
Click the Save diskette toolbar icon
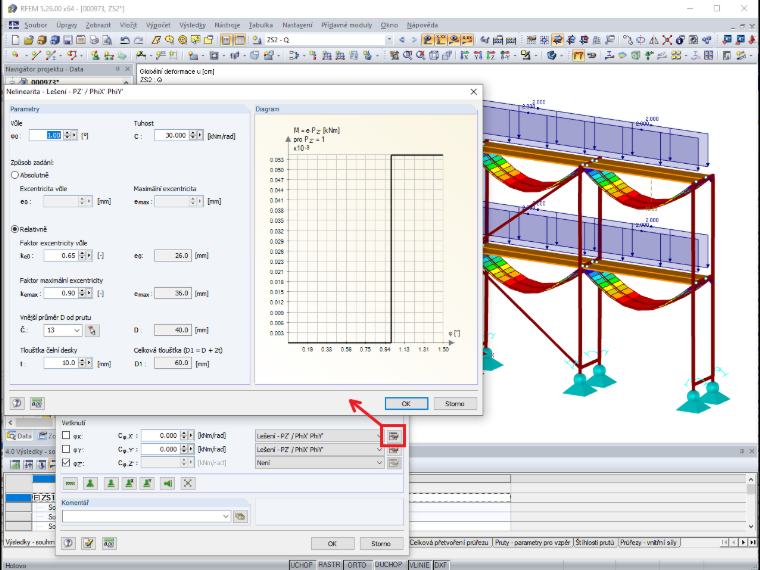tap(68, 40)
